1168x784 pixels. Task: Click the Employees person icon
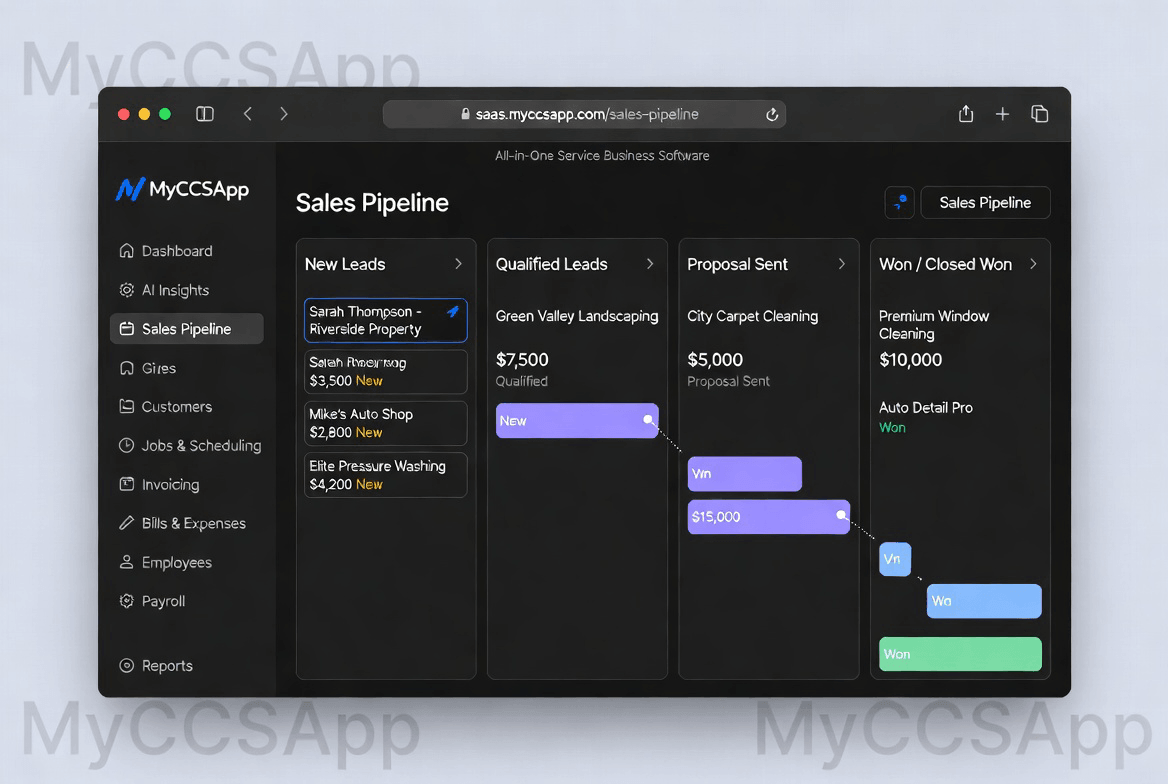click(127, 562)
